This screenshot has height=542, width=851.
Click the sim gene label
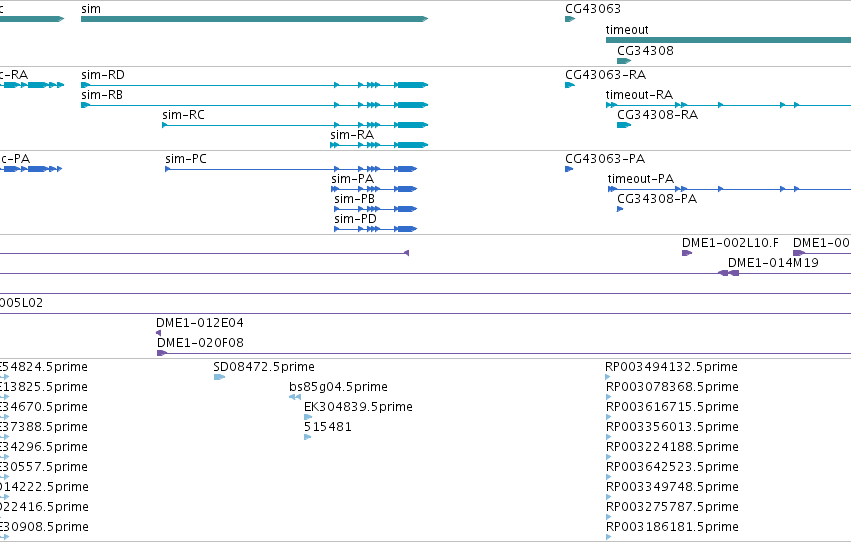point(91,9)
